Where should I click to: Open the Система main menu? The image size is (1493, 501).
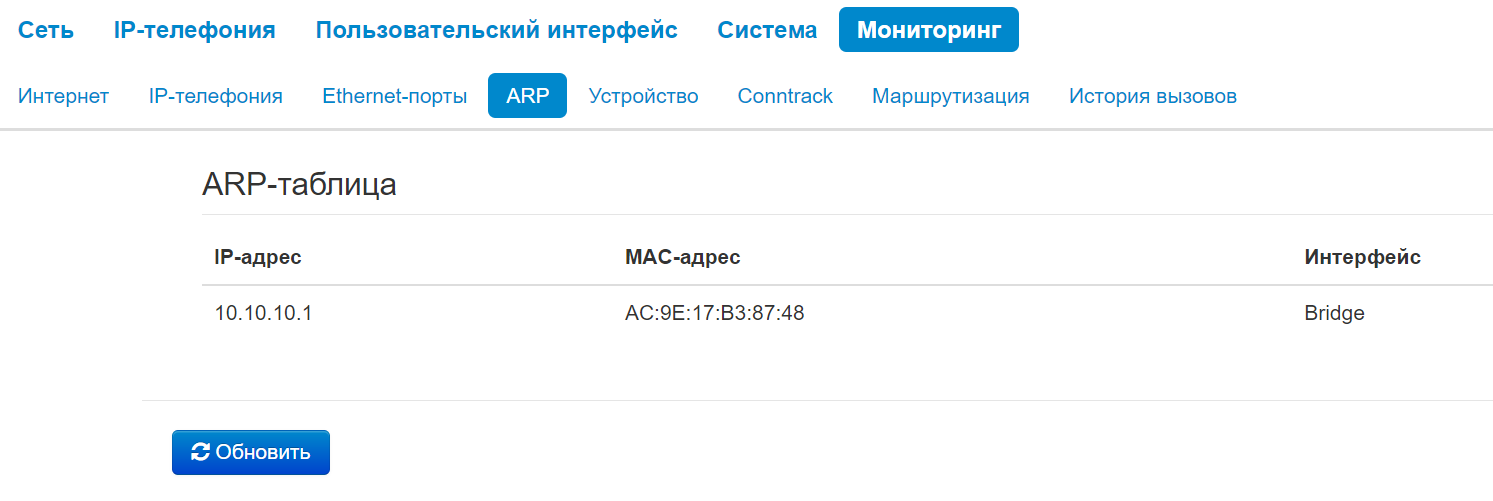point(767,30)
